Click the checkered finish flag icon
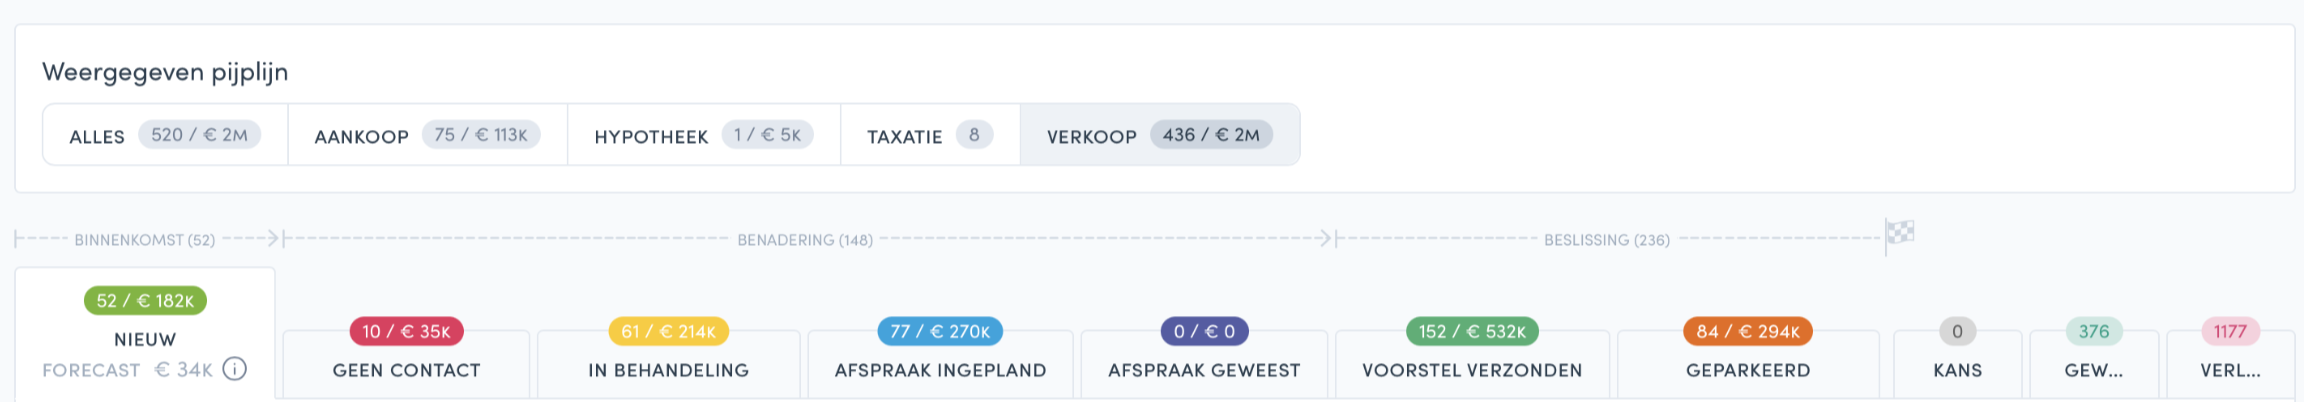Image resolution: width=2304 pixels, height=402 pixels. click(x=1900, y=233)
